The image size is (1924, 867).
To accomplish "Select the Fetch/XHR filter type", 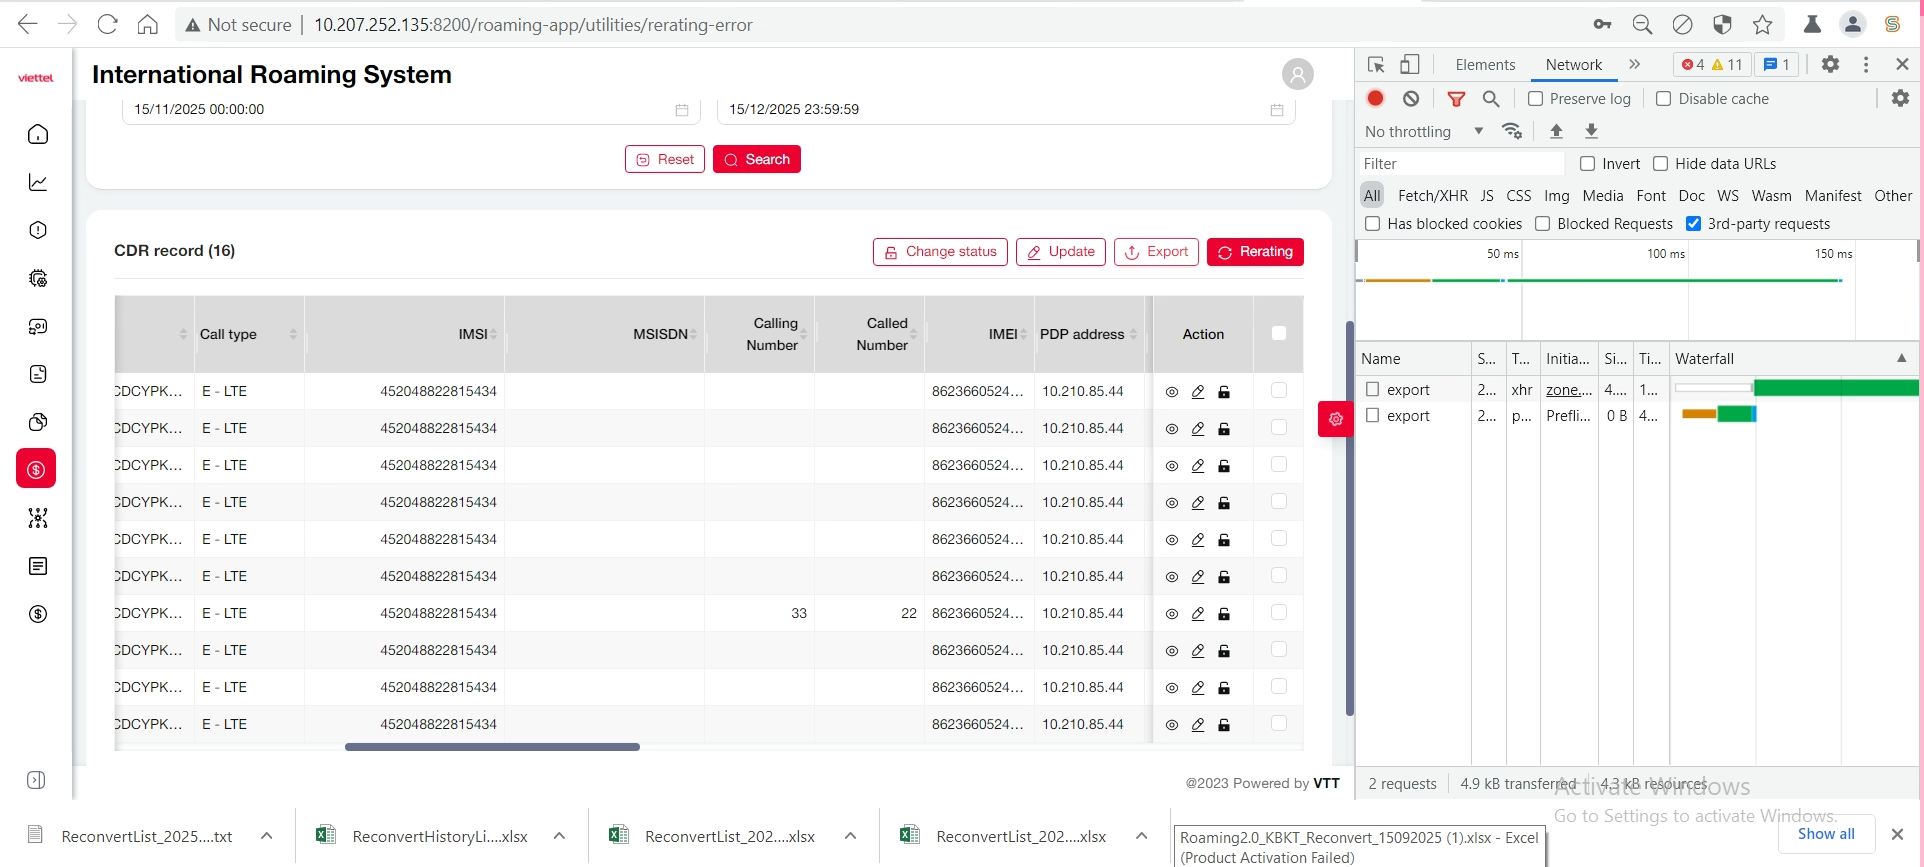I will [1432, 196].
